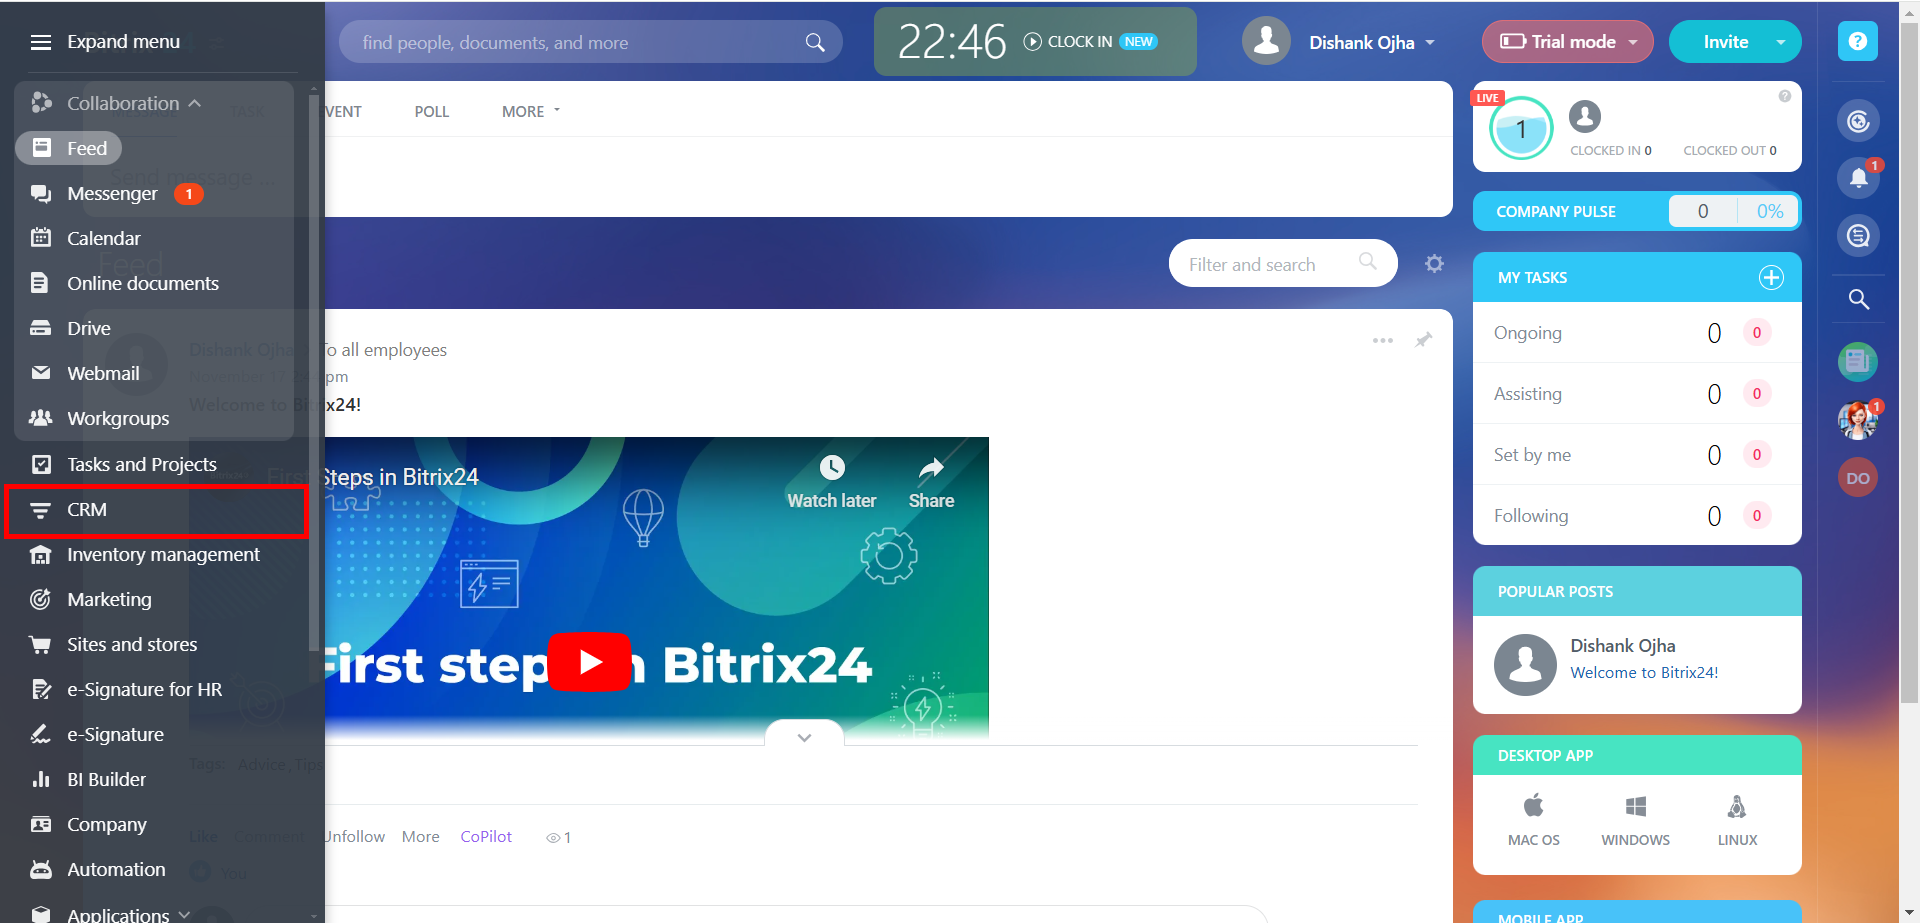Open Following tasks row
This screenshot has width=1920, height=924.
(1637, 515)
